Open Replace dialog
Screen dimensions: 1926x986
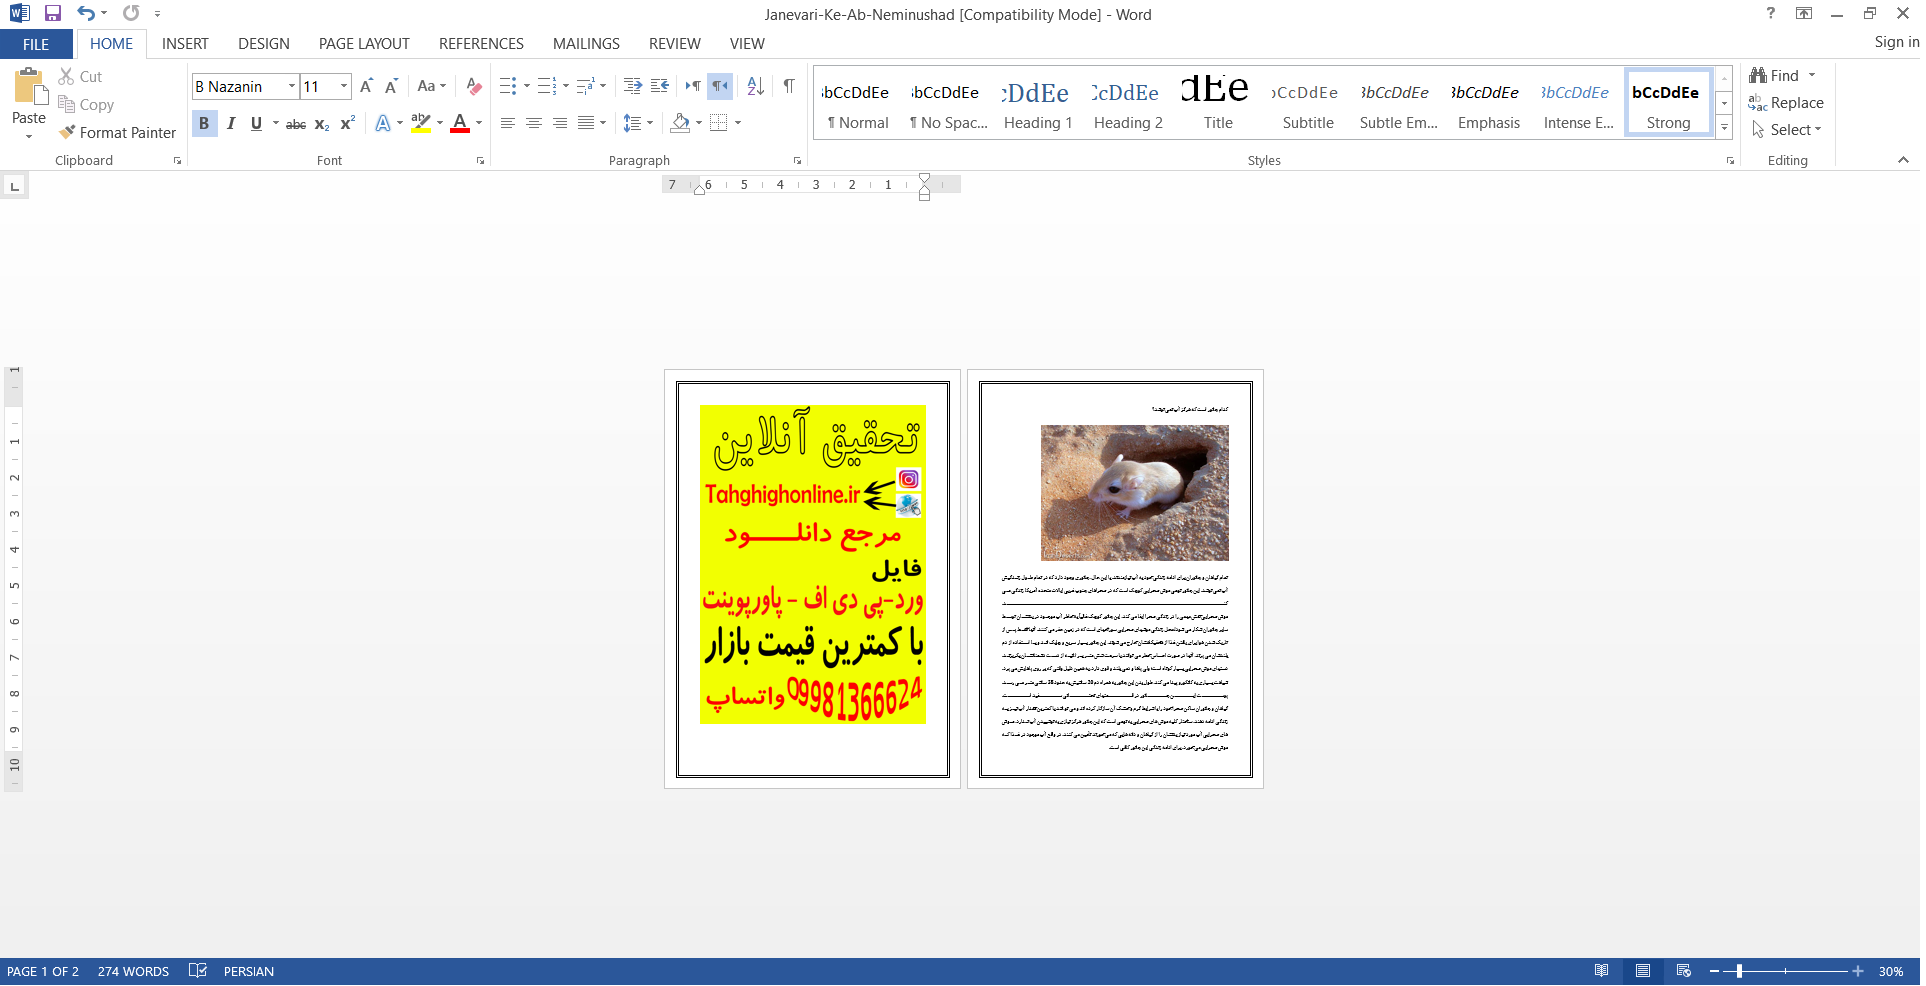click(x=1786, y=103)
